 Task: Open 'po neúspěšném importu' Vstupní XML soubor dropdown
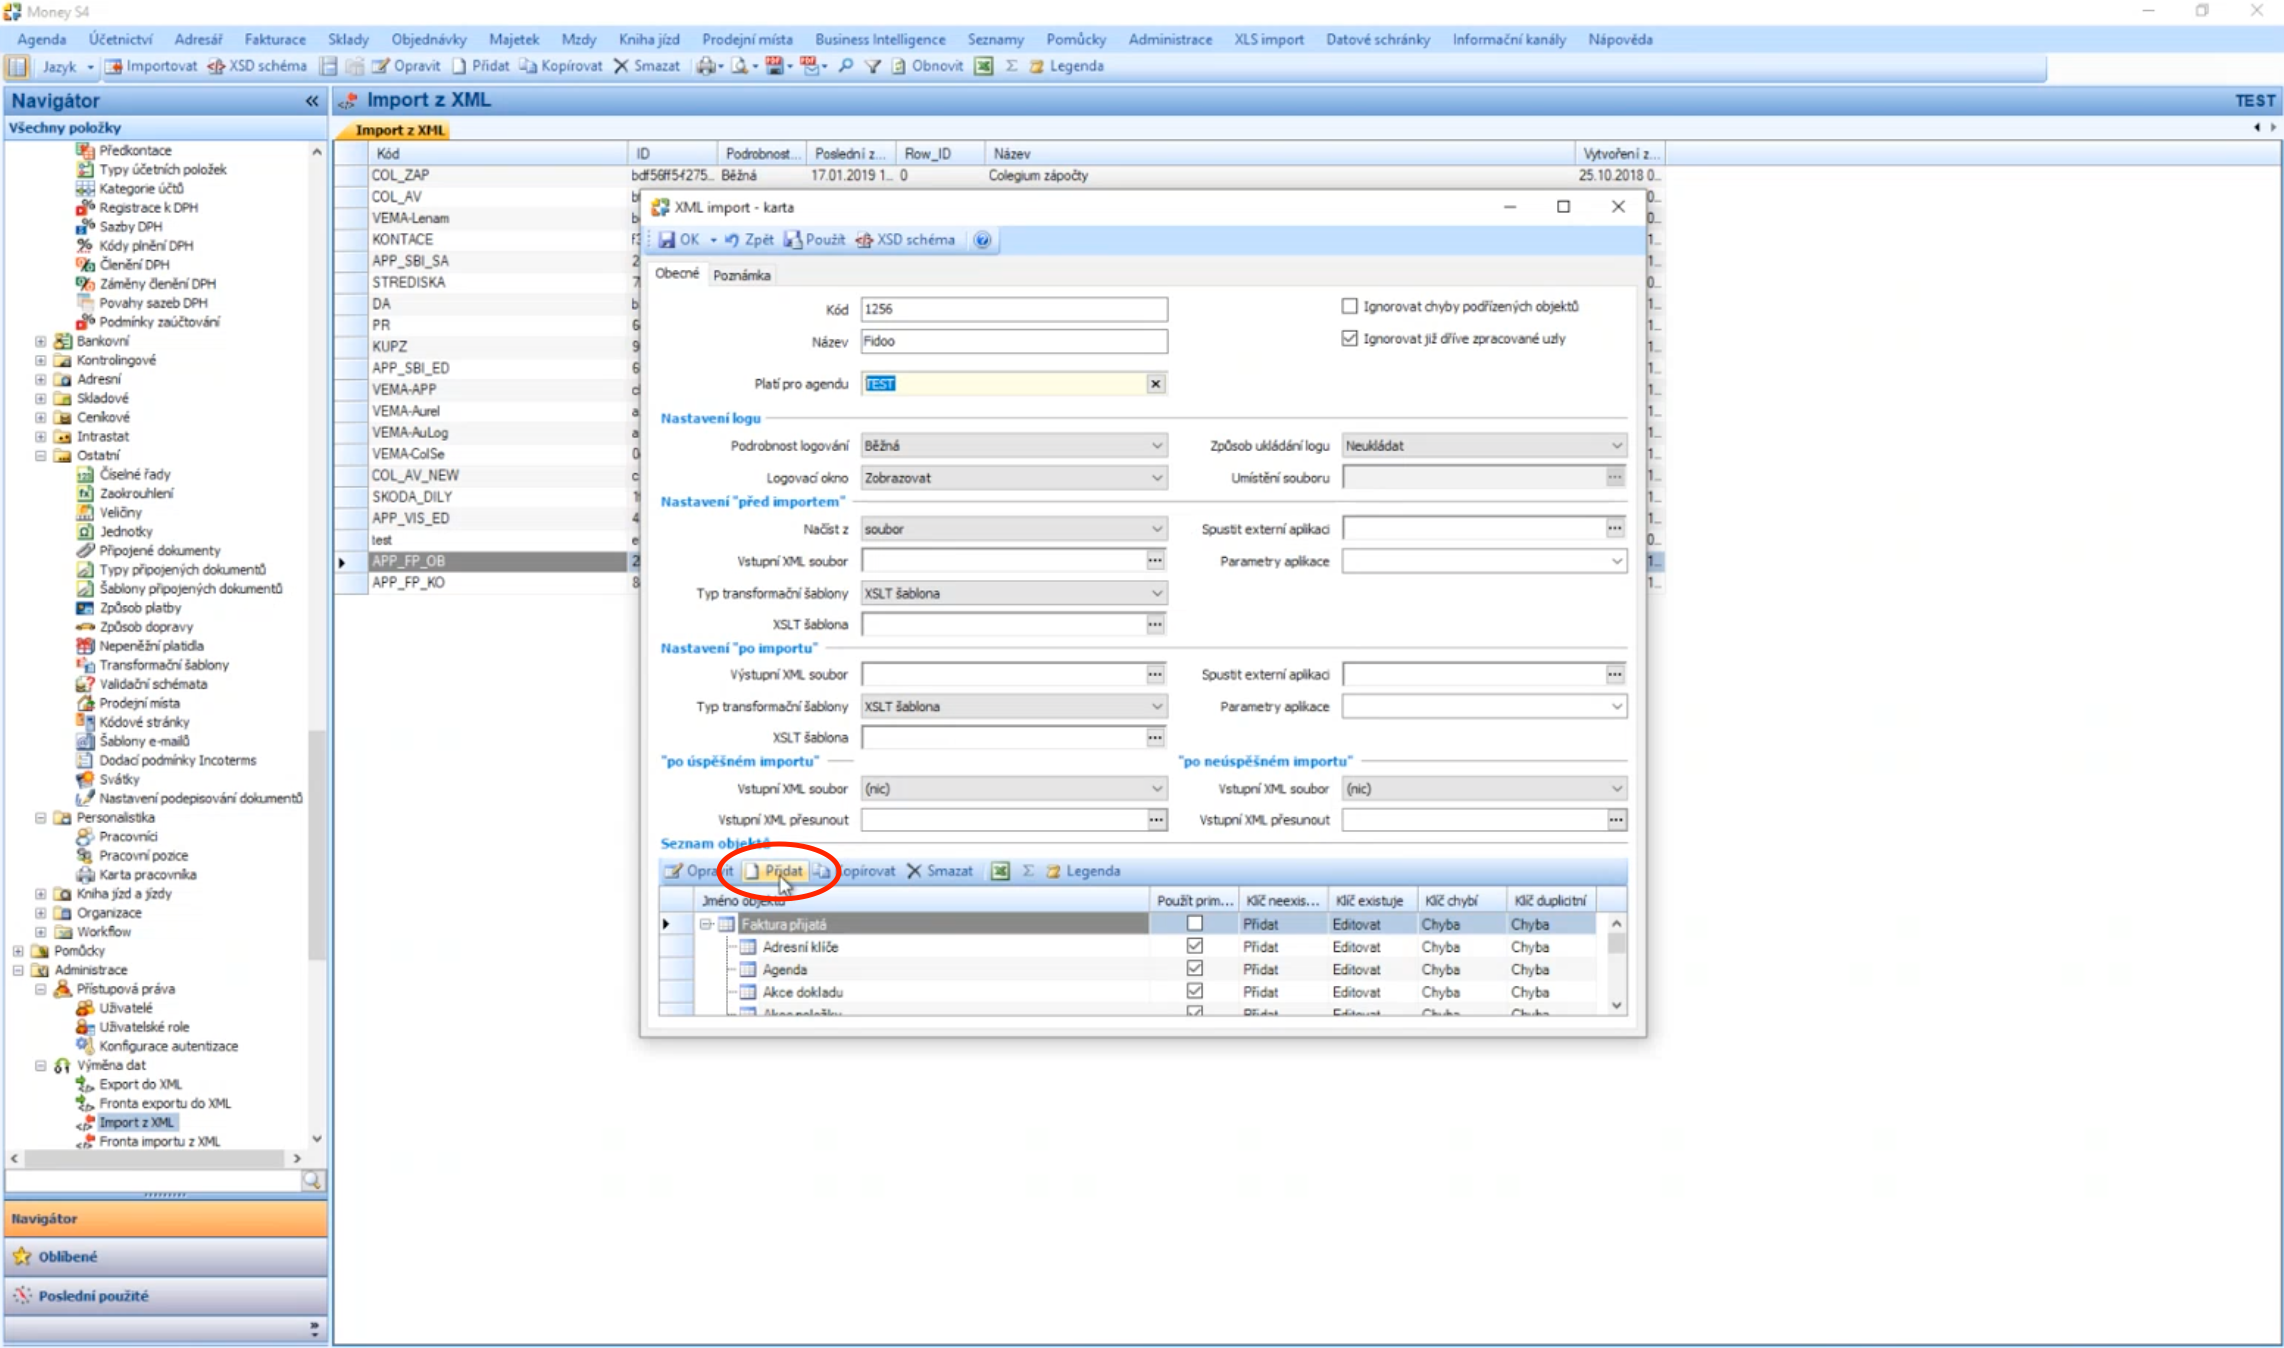pos(1617,789)
